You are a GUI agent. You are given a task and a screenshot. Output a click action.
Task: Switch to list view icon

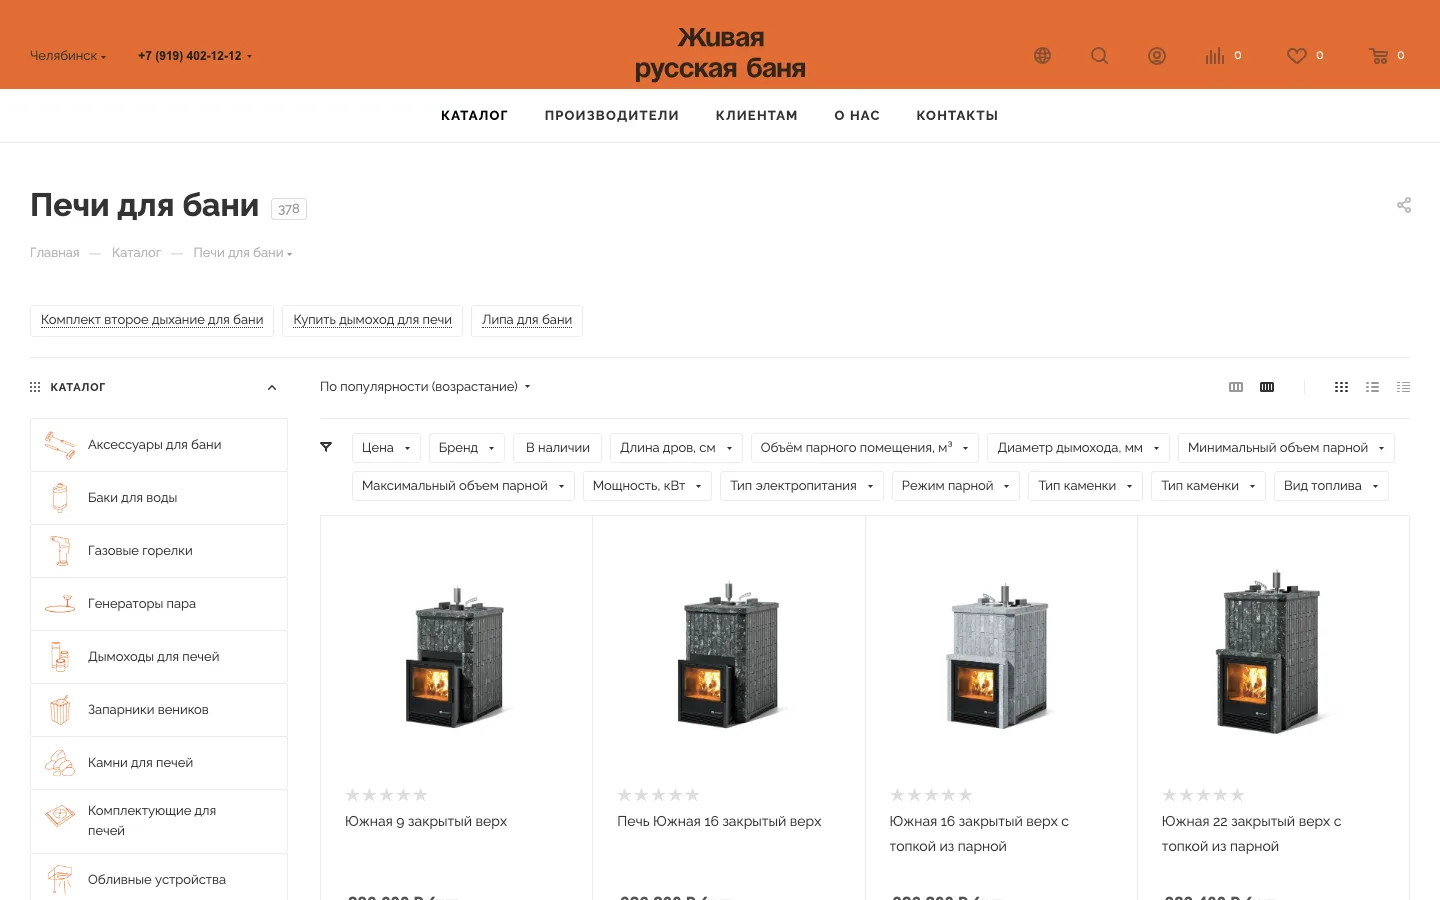[x=1373, y=387]
